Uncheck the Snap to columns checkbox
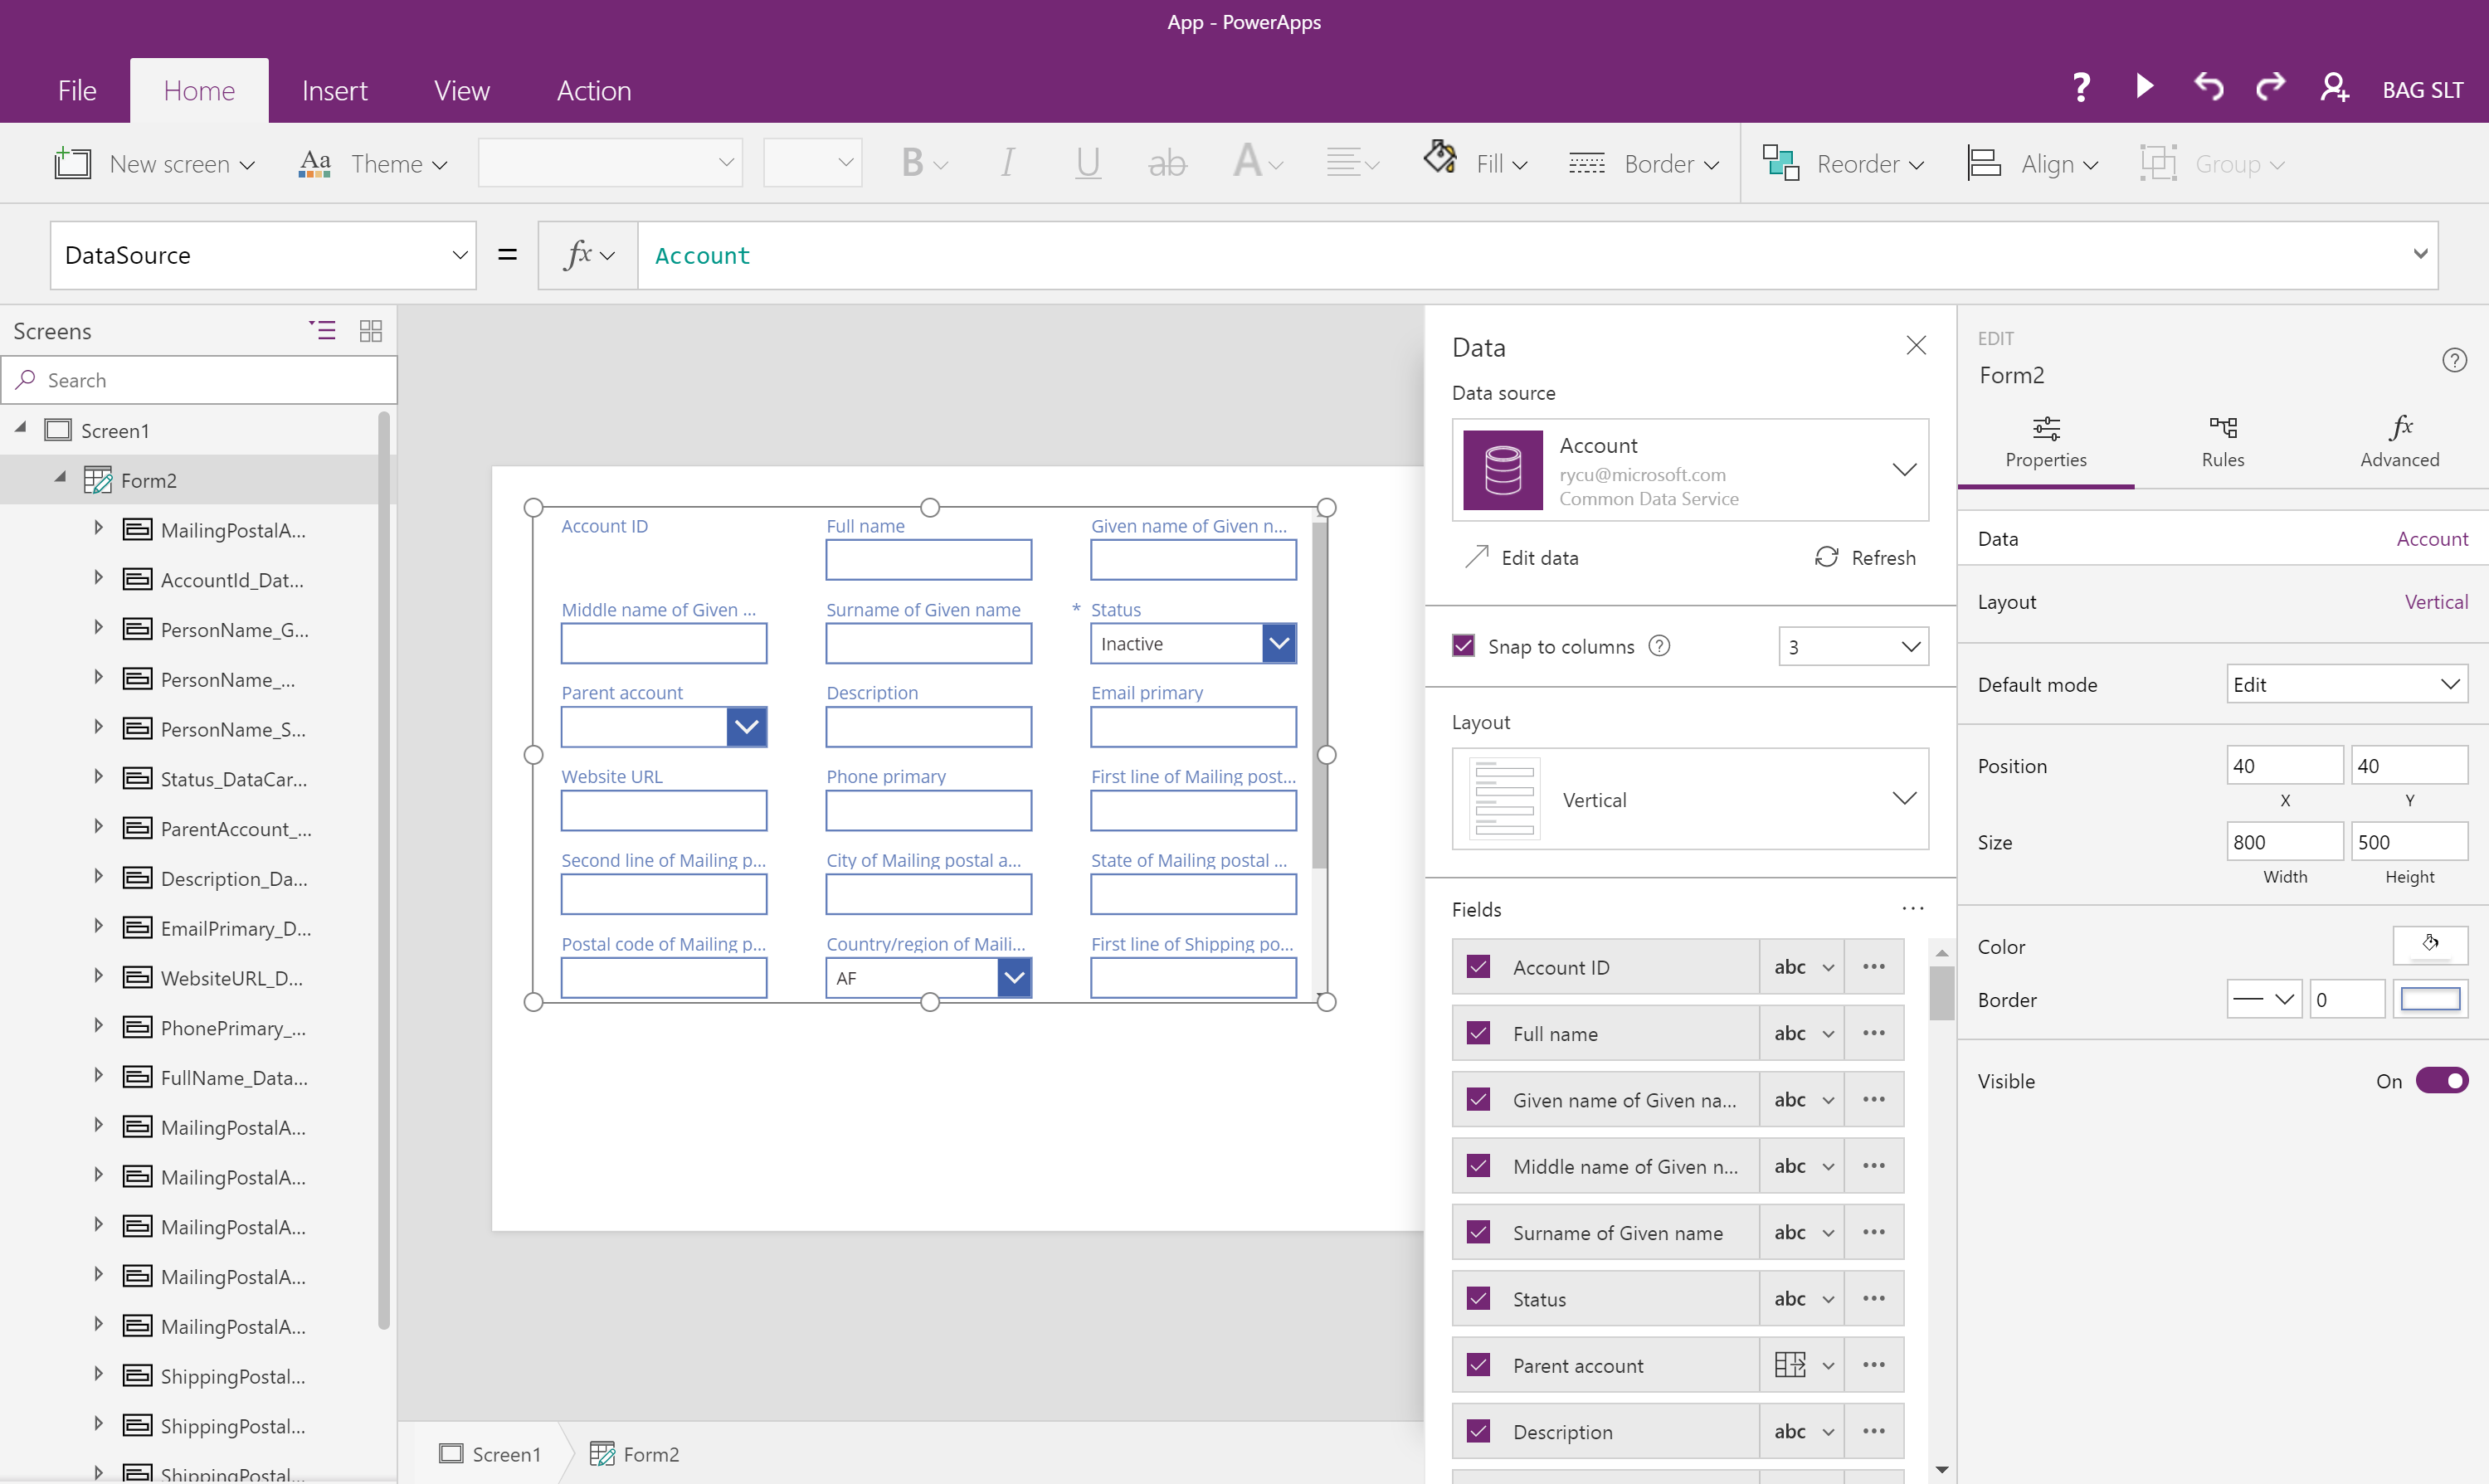 (x=1464, y=646)
